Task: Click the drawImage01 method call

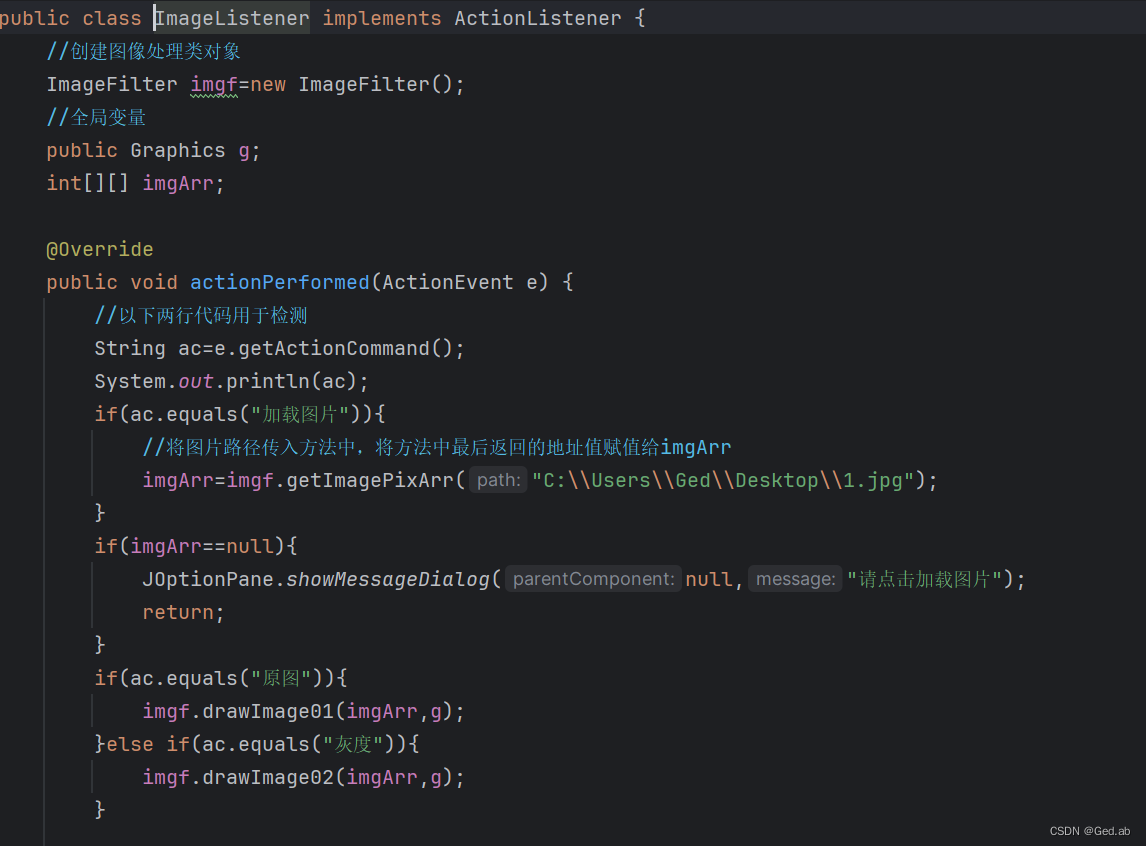Action: coord(267,712)
